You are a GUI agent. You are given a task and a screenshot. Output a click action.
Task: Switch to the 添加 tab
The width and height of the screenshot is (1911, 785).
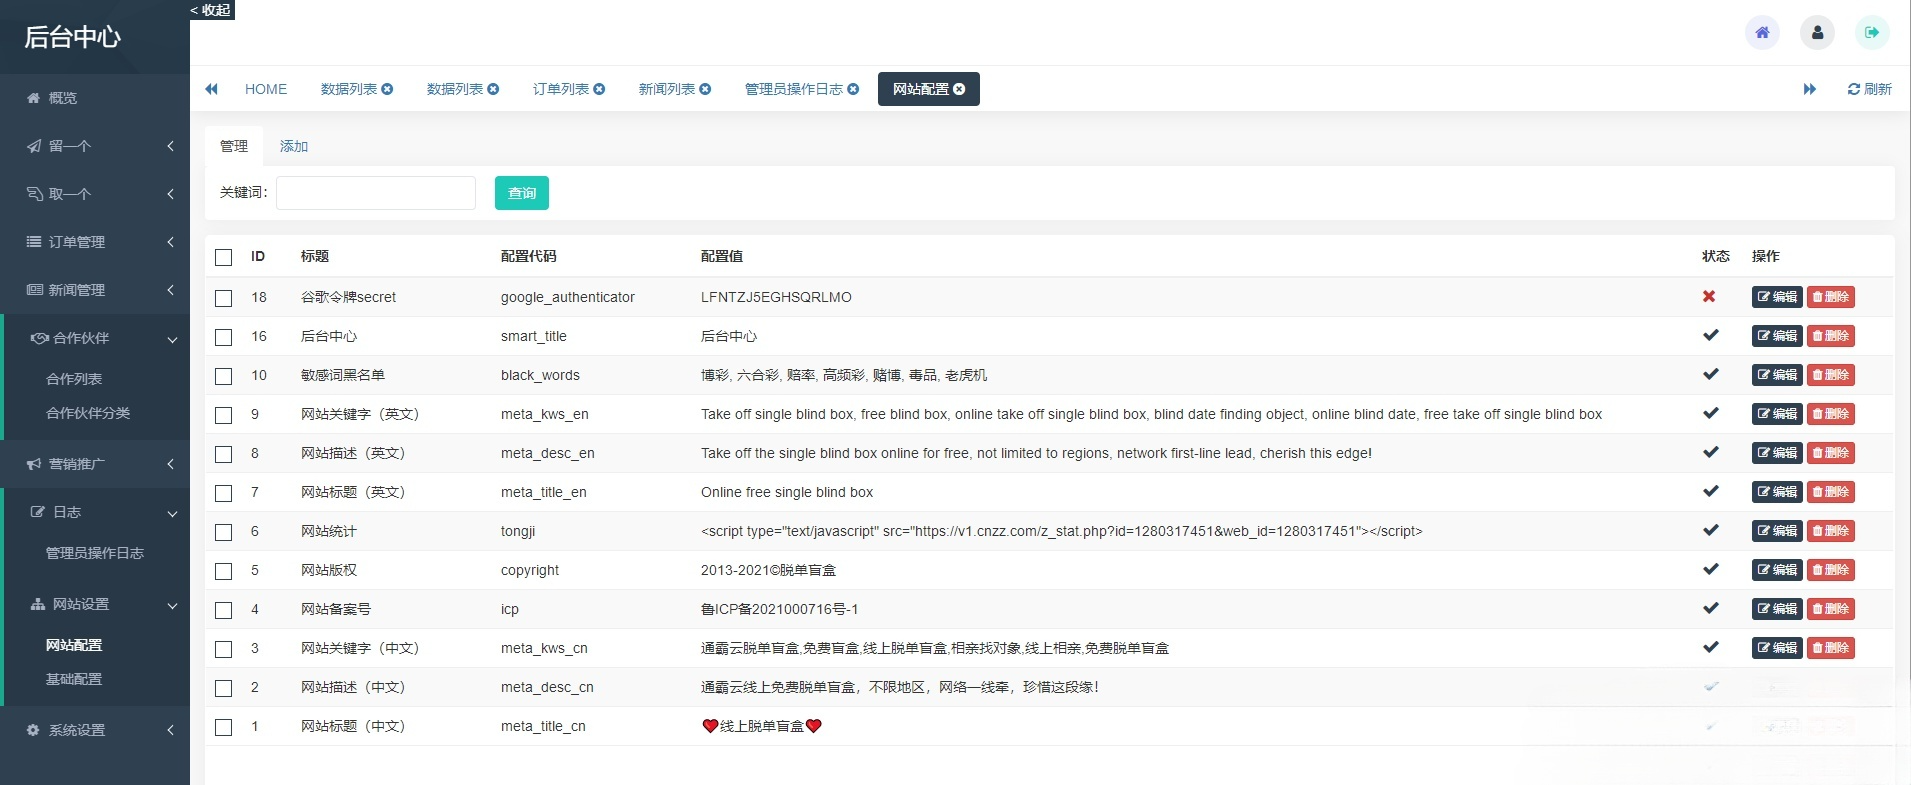click(294, 146)
